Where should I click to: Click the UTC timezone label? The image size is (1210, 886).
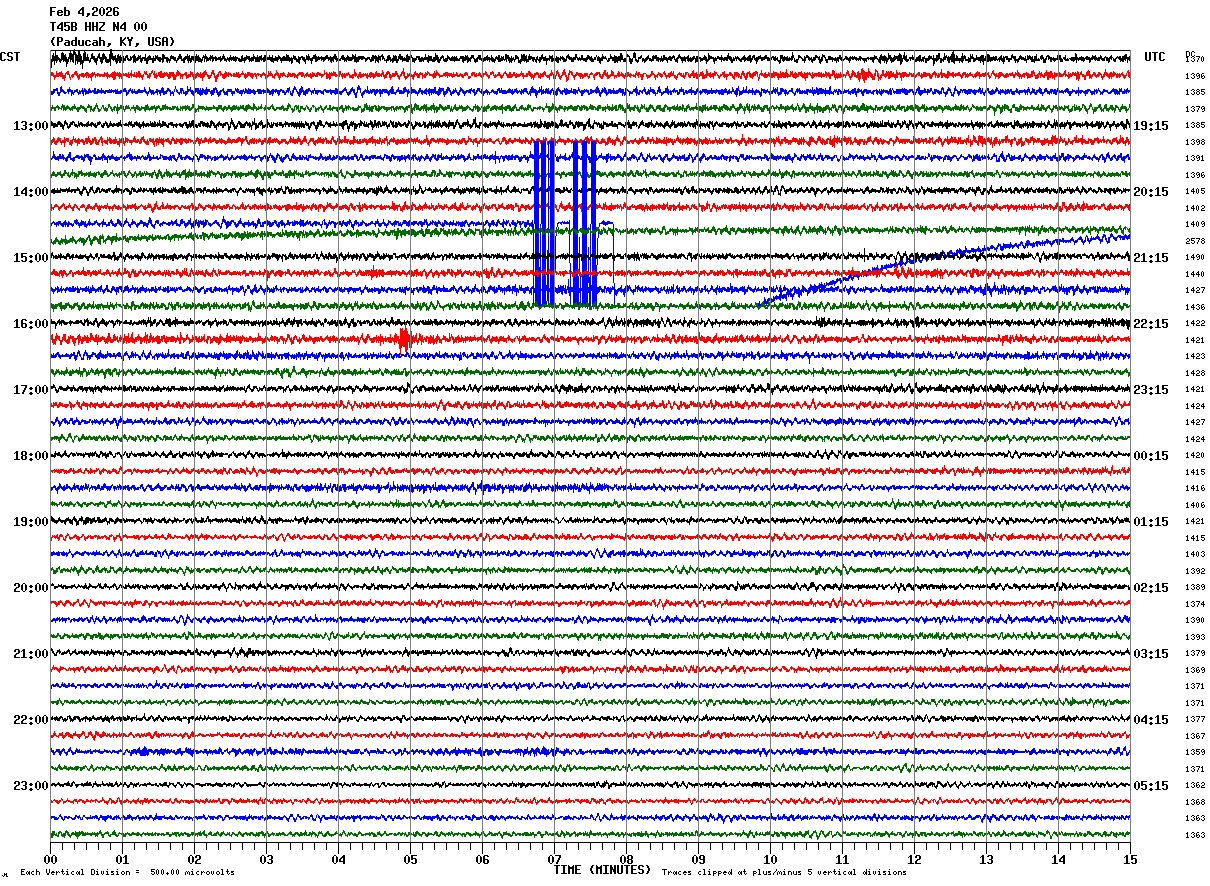[1155, 57]
